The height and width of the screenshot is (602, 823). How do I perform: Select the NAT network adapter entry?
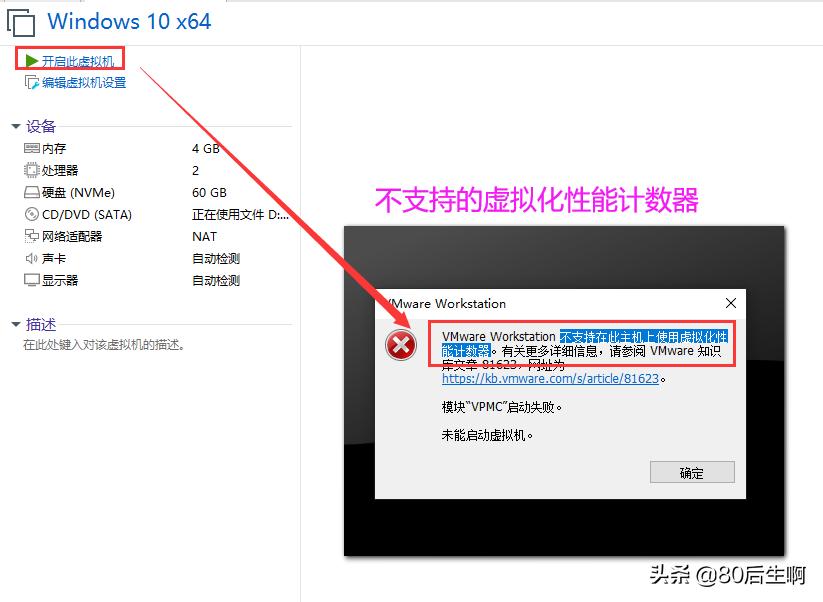pos(203,236)
